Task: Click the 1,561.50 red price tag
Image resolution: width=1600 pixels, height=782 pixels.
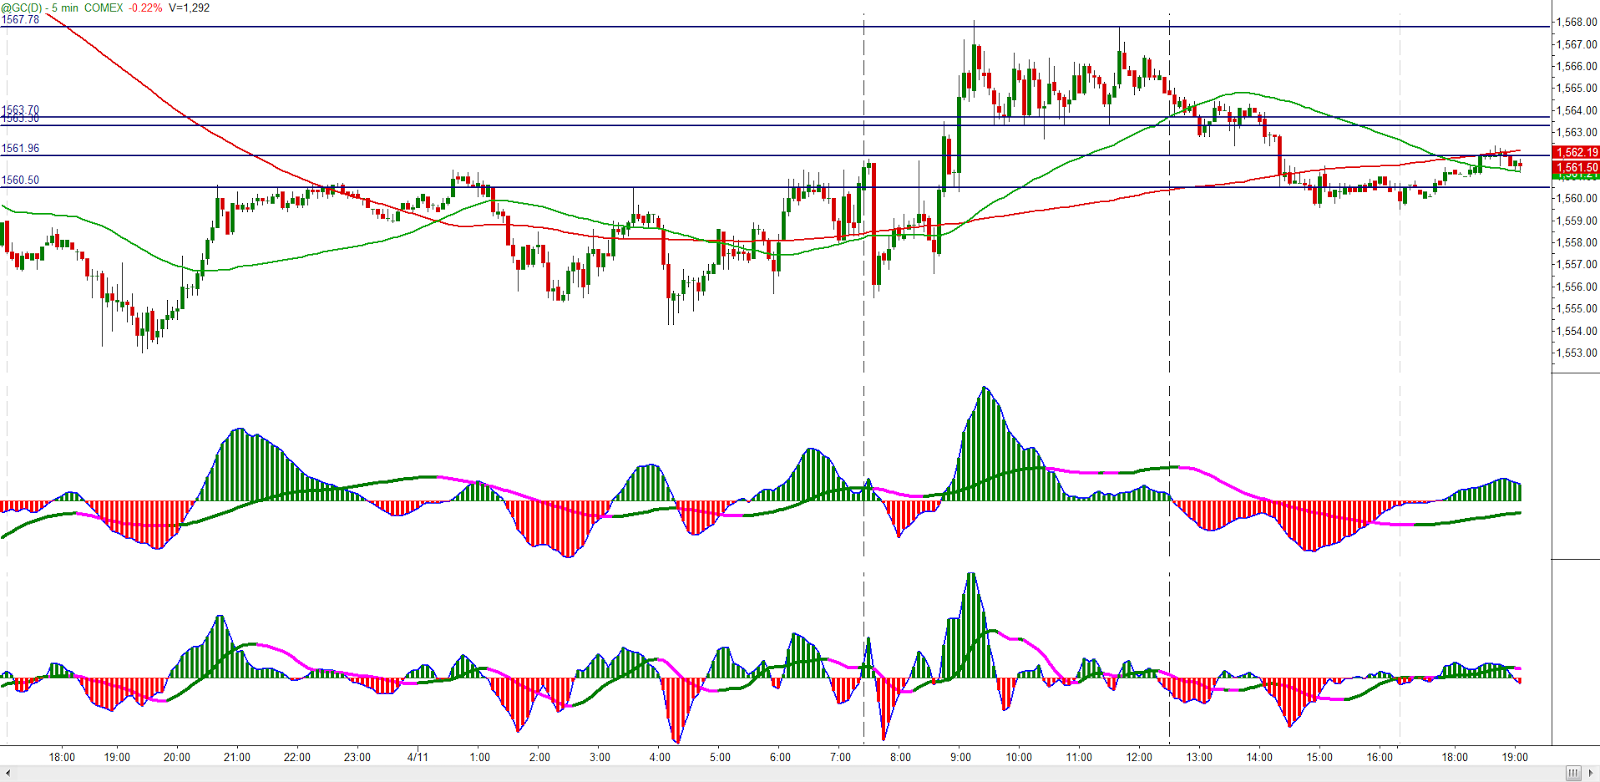Action: 1576,167
